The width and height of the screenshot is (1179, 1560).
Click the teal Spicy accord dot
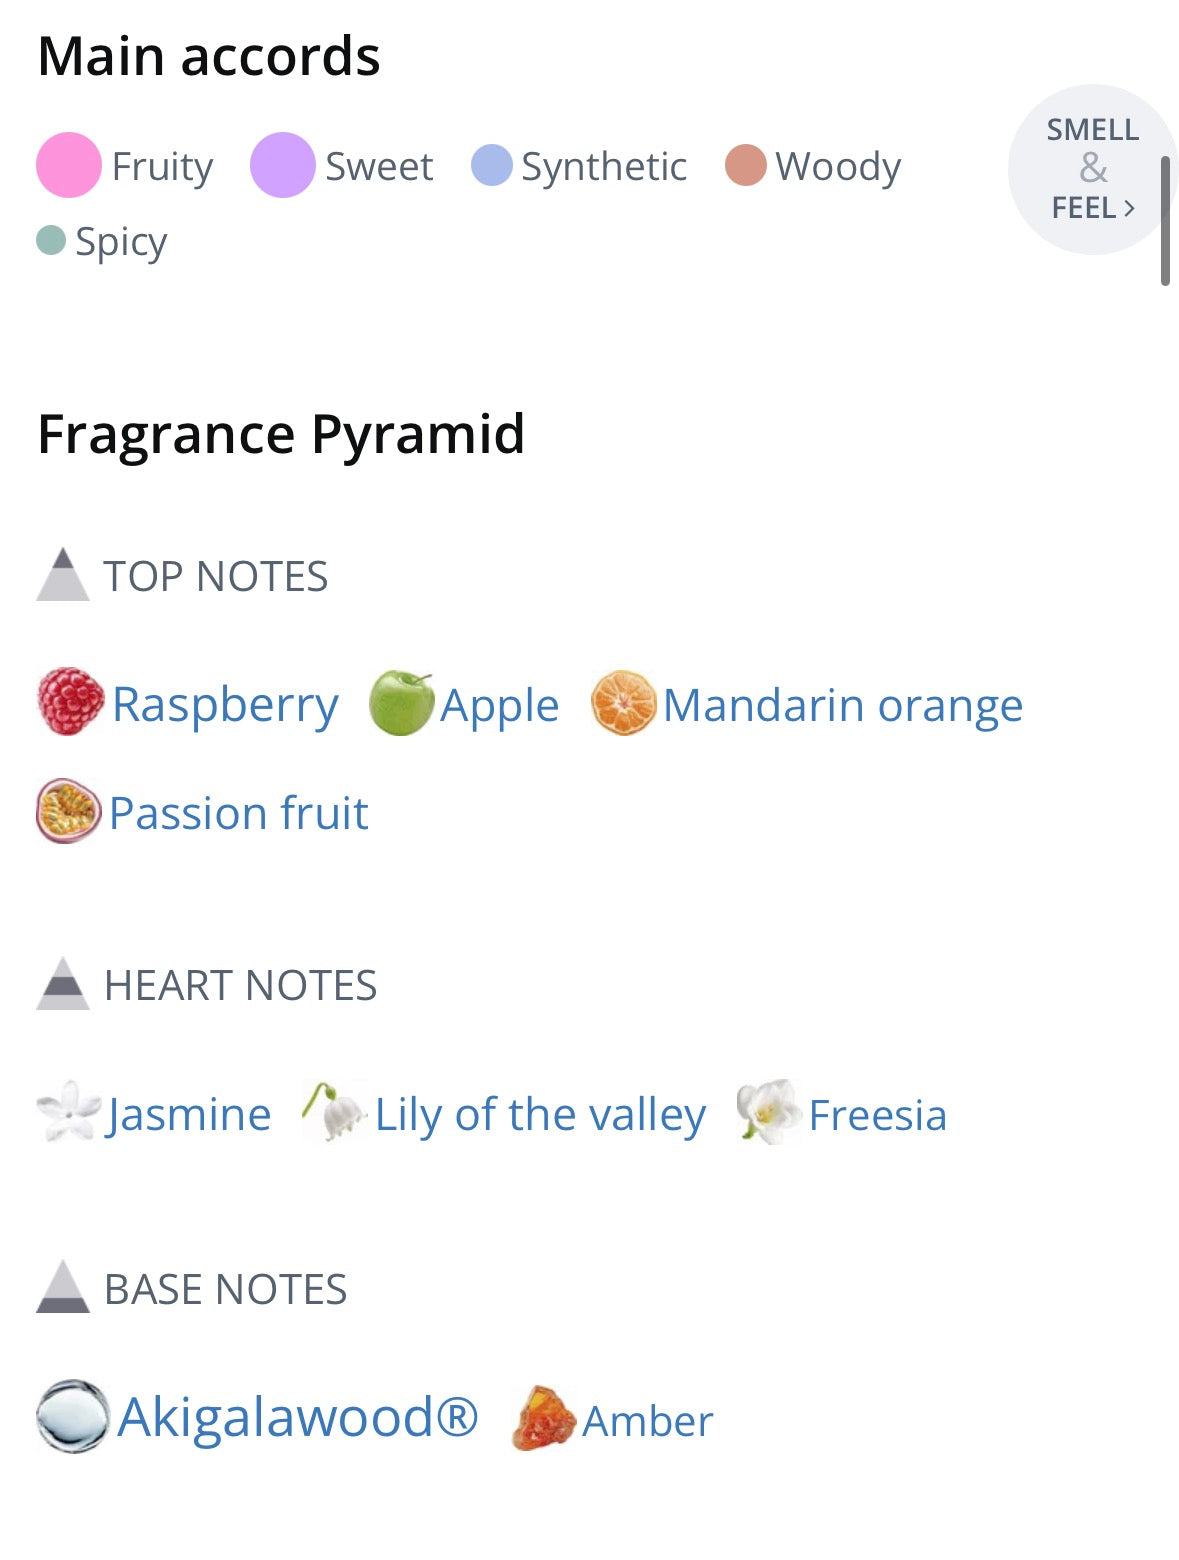[x=51, y=240]
